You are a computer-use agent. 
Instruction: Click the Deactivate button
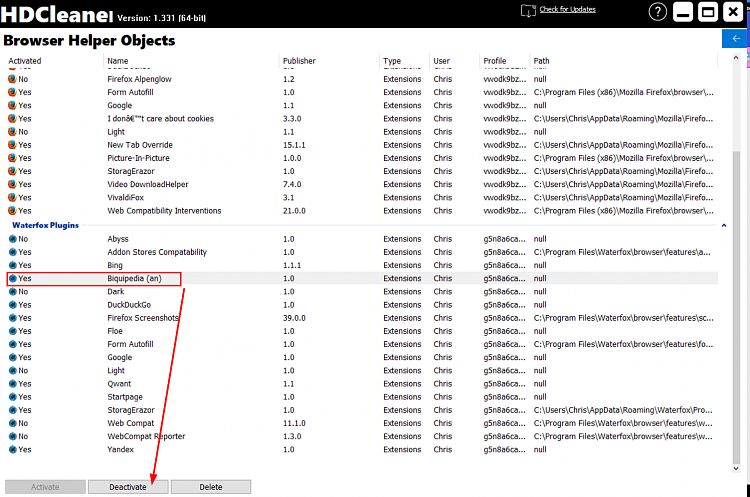(128, 487)
